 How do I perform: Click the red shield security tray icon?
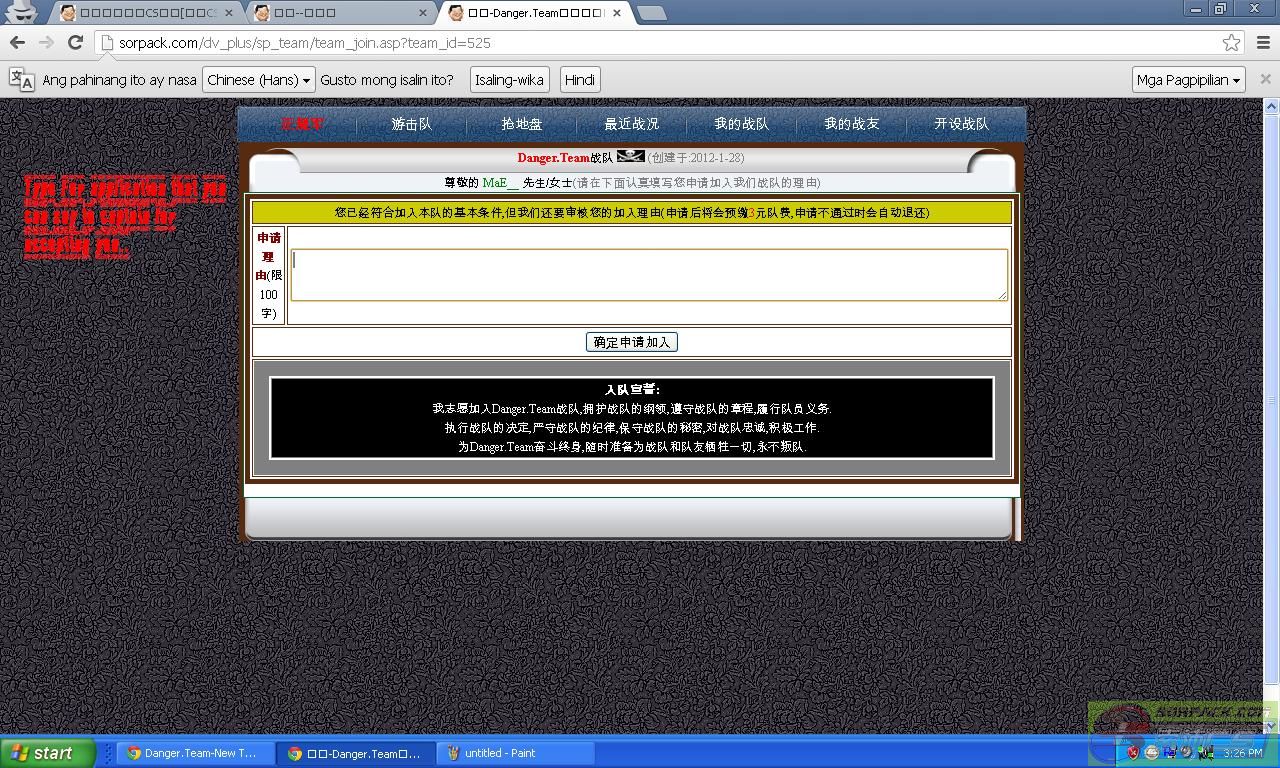(1133, 752)
